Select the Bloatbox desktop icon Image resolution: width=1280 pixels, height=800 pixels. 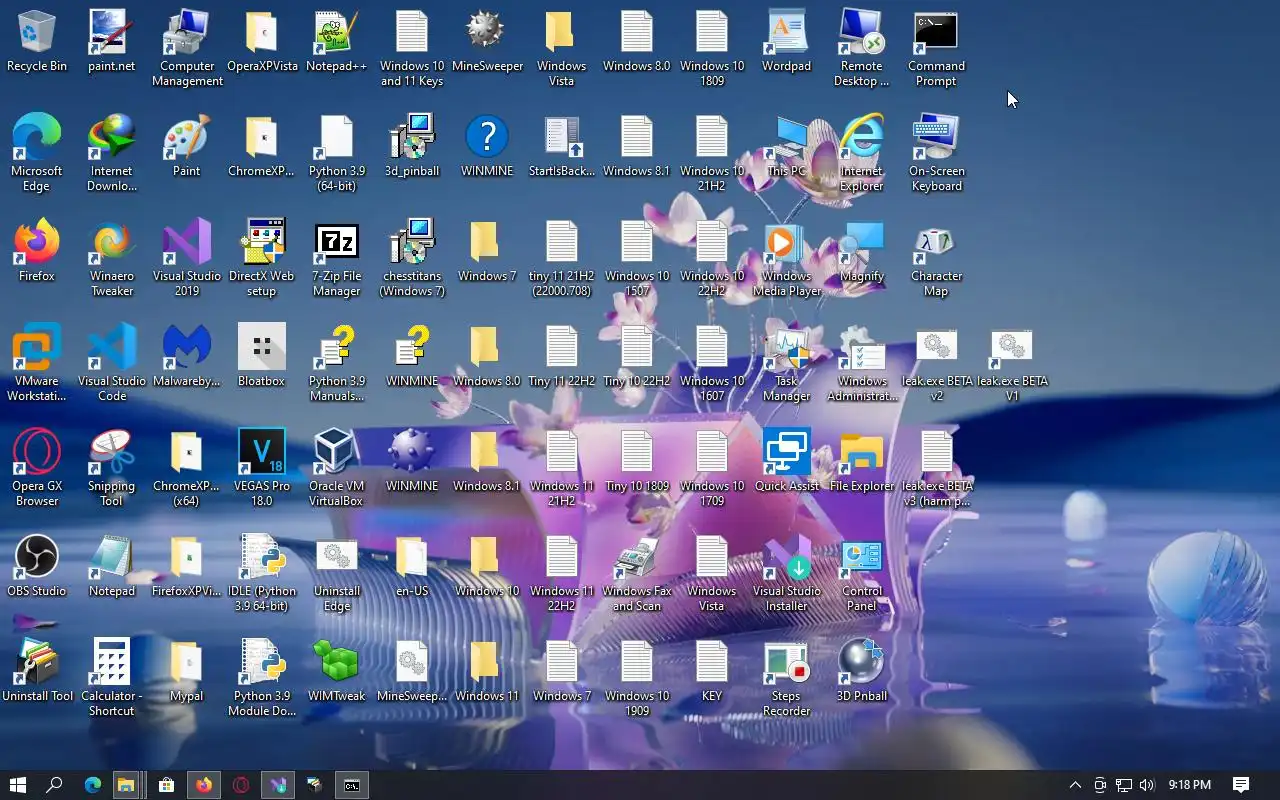[261, 348]
